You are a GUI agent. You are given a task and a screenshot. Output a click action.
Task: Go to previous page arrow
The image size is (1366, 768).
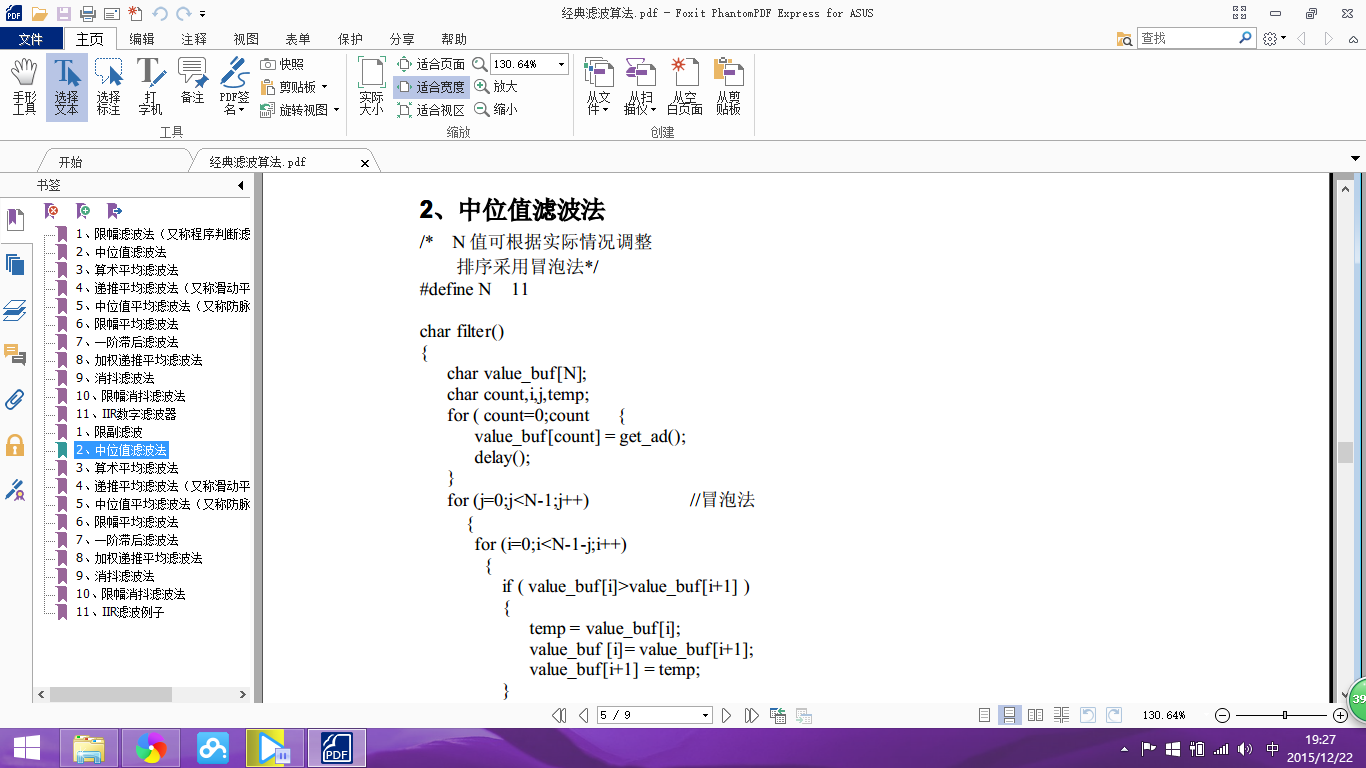click(x=584, y=715)
